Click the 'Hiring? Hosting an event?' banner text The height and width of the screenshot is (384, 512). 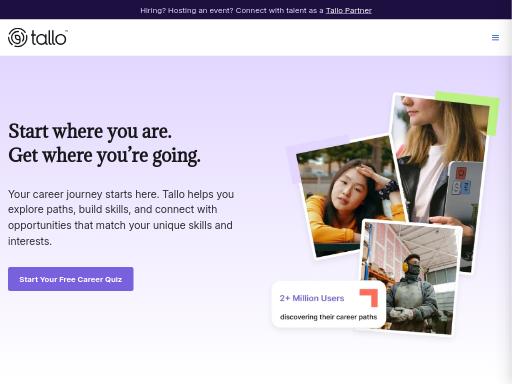pyautogui.click(x=256, y=11)
